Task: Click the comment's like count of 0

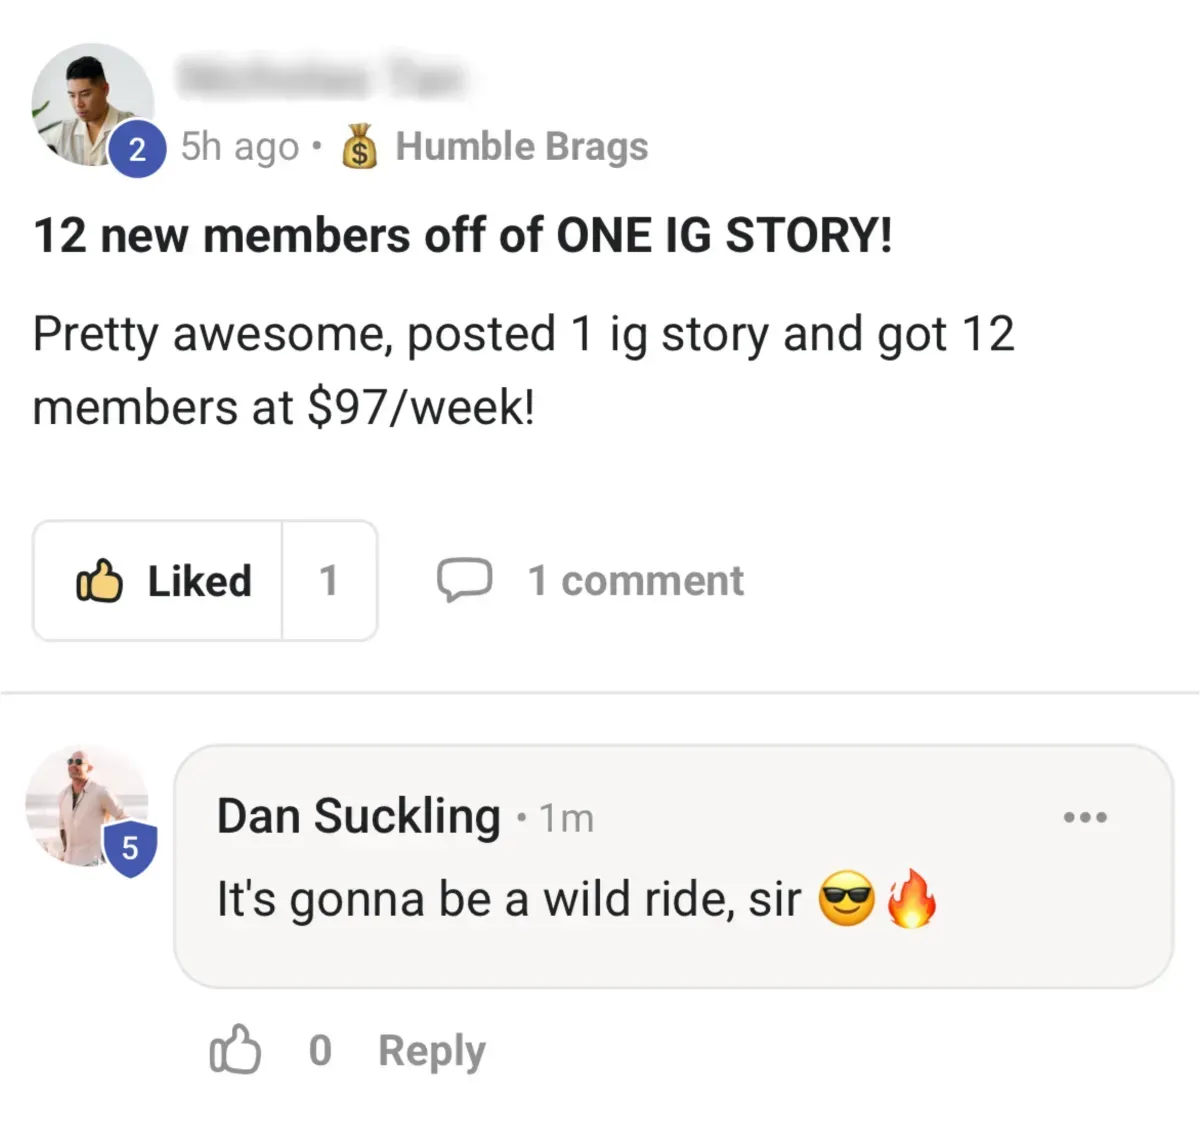Action: tap(320, 1050)
